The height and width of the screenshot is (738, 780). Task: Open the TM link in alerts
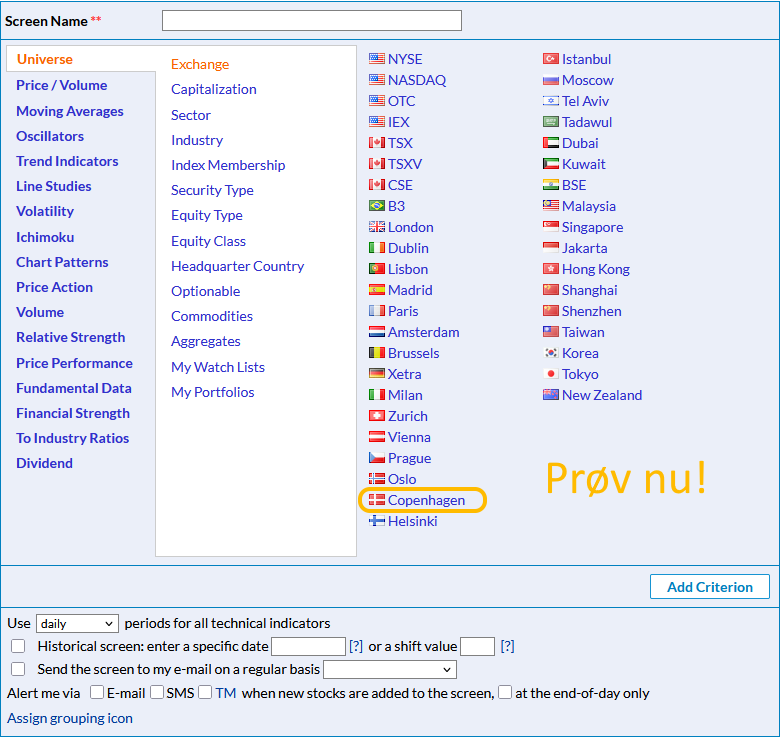226,693
